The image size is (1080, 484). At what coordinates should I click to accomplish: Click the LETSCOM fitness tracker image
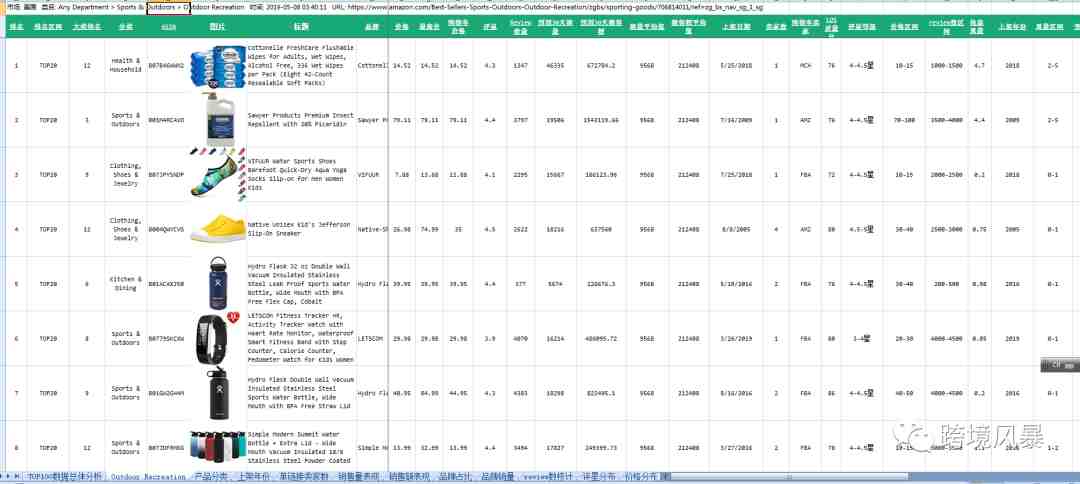pyautogui.click(x=218, y=337)
